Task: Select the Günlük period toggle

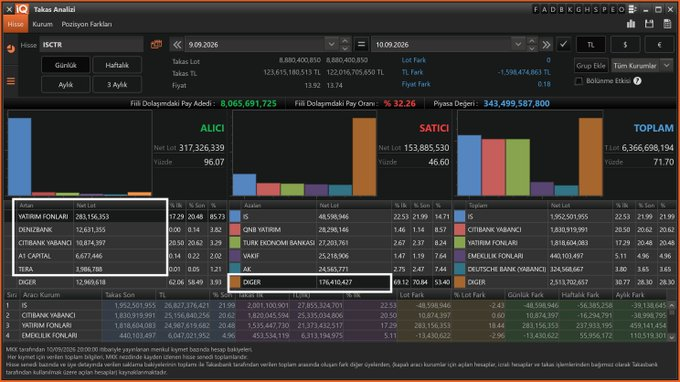Action: [x=66, y=65]
